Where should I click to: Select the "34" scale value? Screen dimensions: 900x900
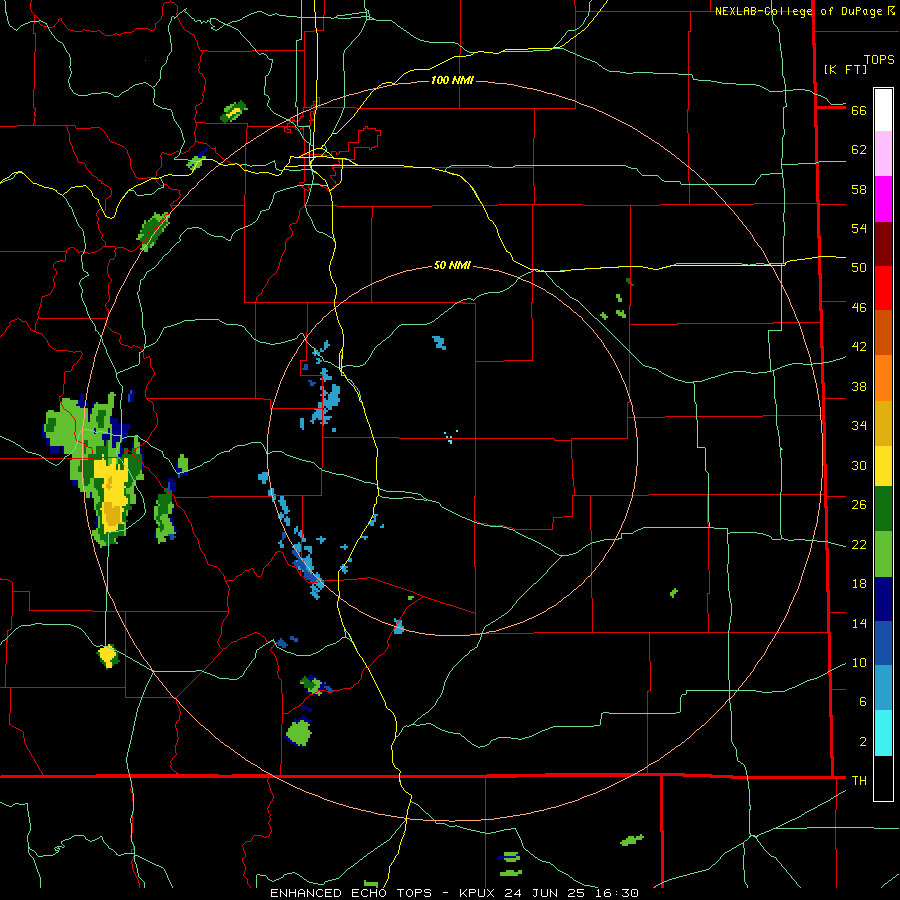tap(859, 426)
